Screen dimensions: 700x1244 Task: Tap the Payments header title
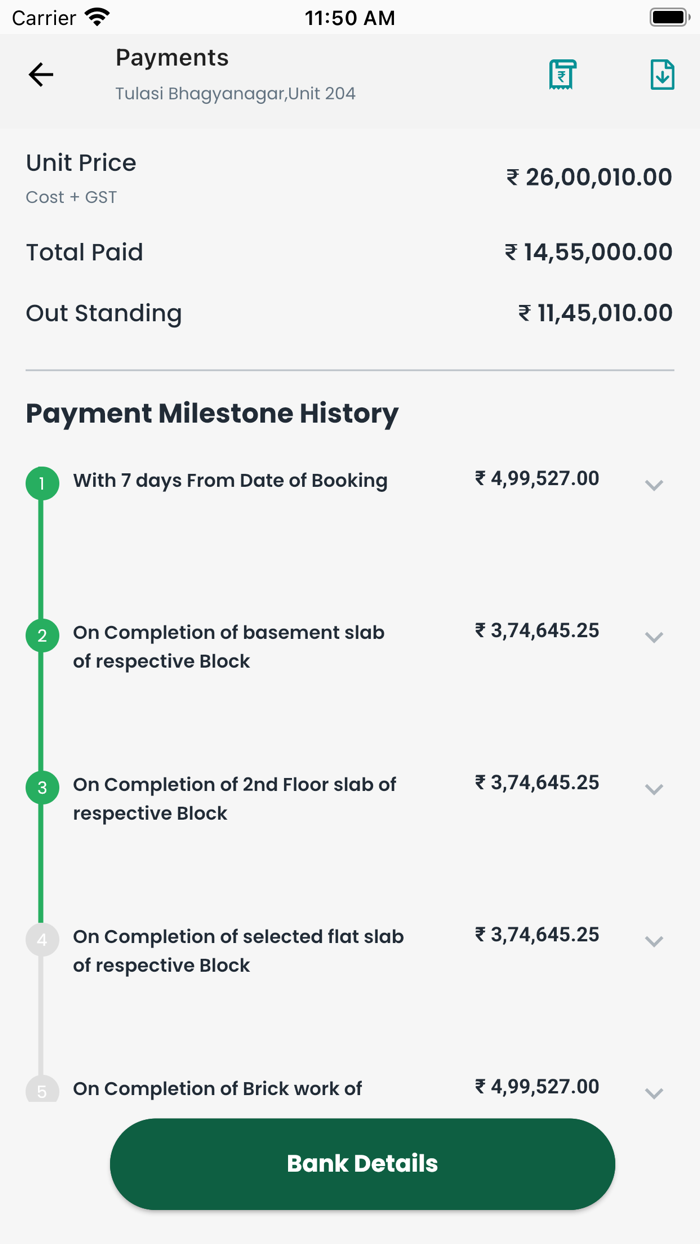[x=172, y=58]
